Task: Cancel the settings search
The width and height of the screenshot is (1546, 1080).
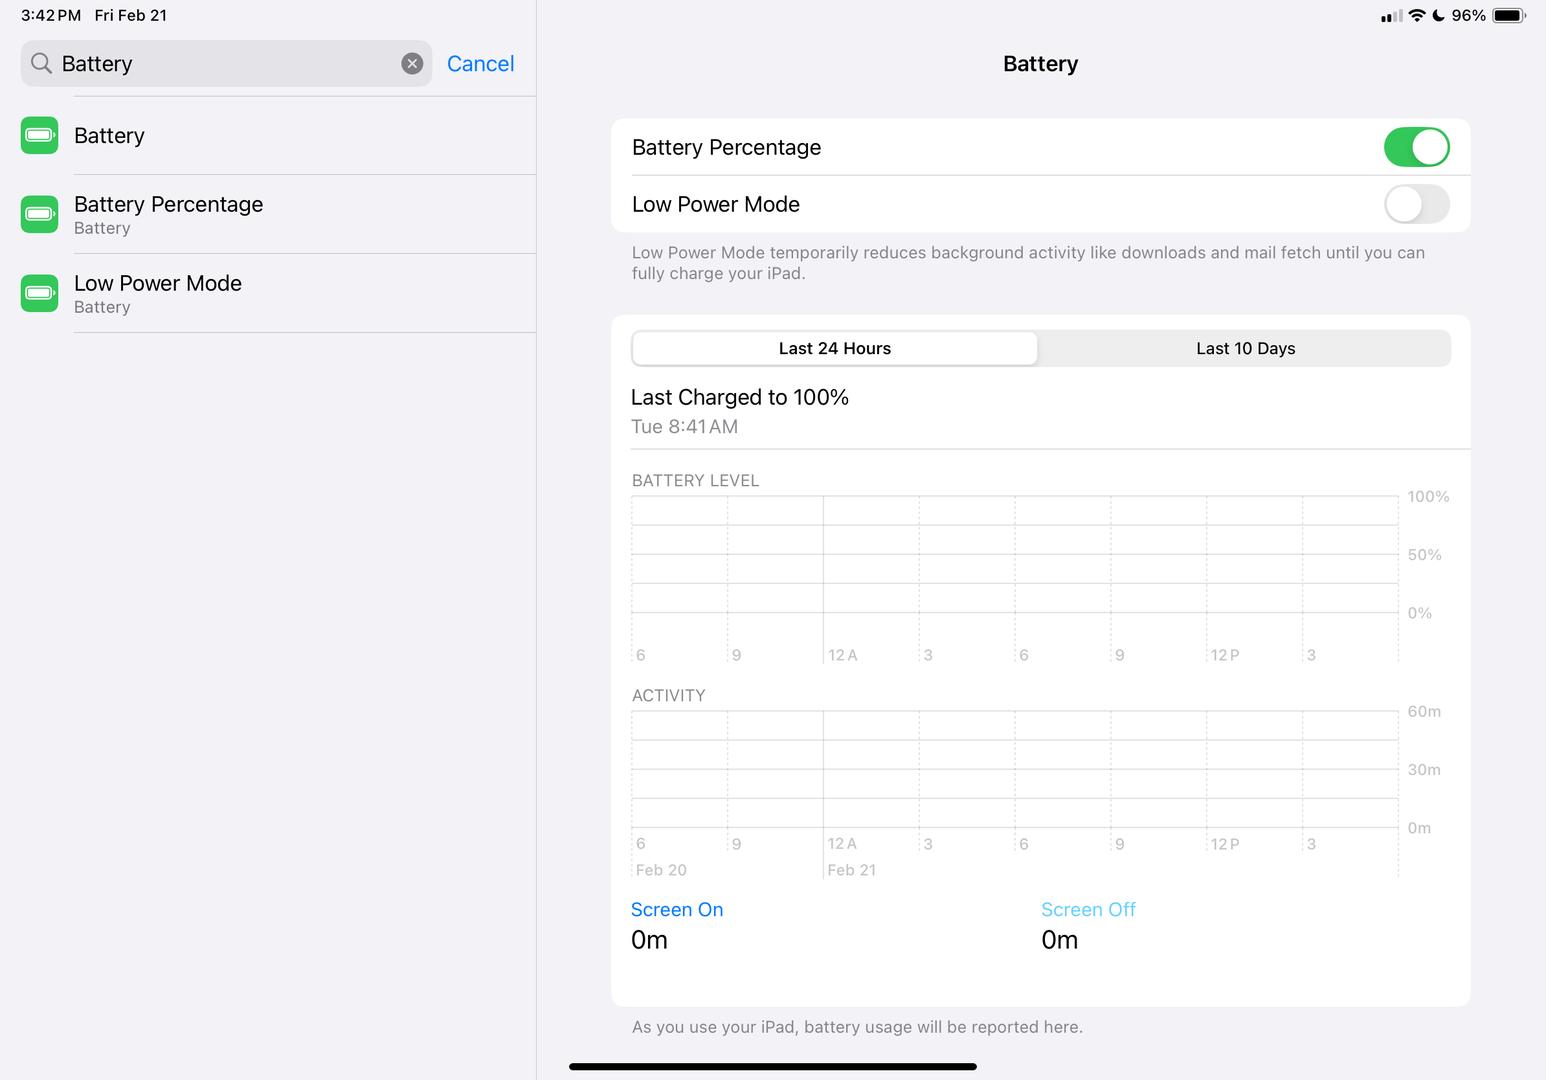Action: (480, 64)
